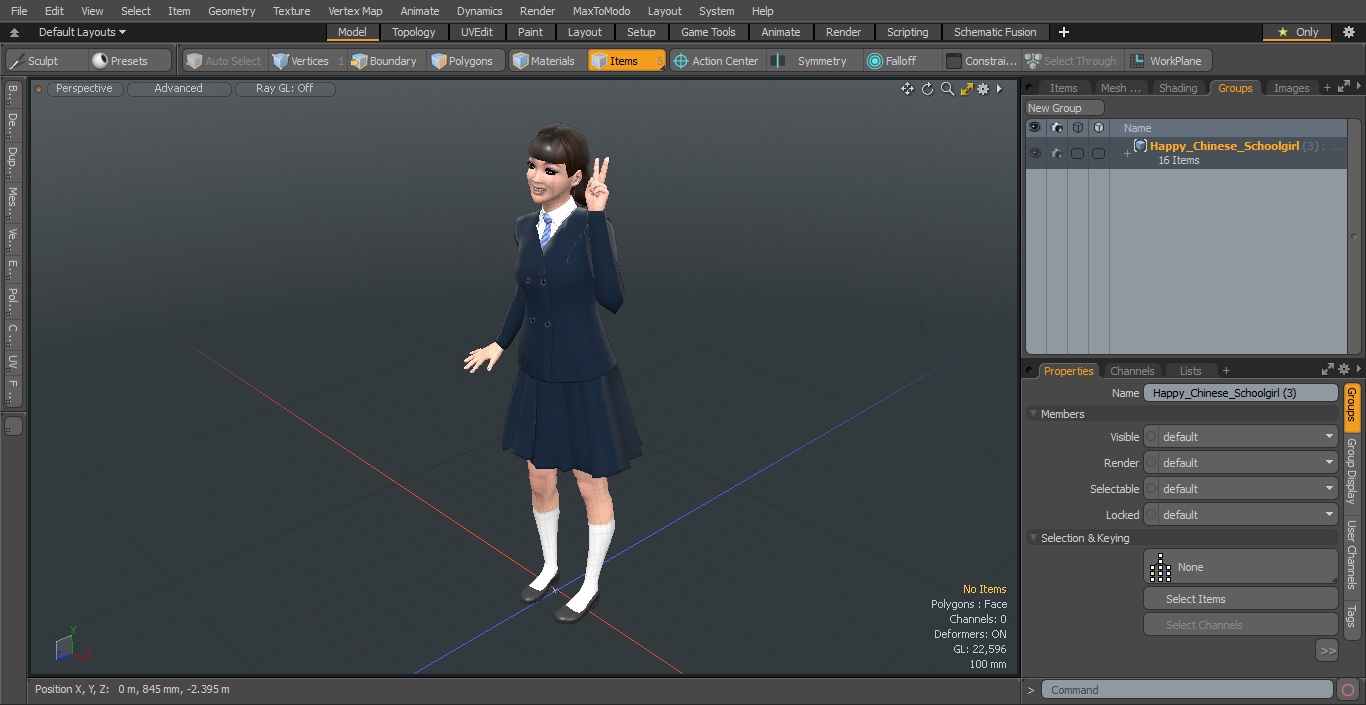
Task: Switch to the UVEdit layout tab
Action: point(477,32)
